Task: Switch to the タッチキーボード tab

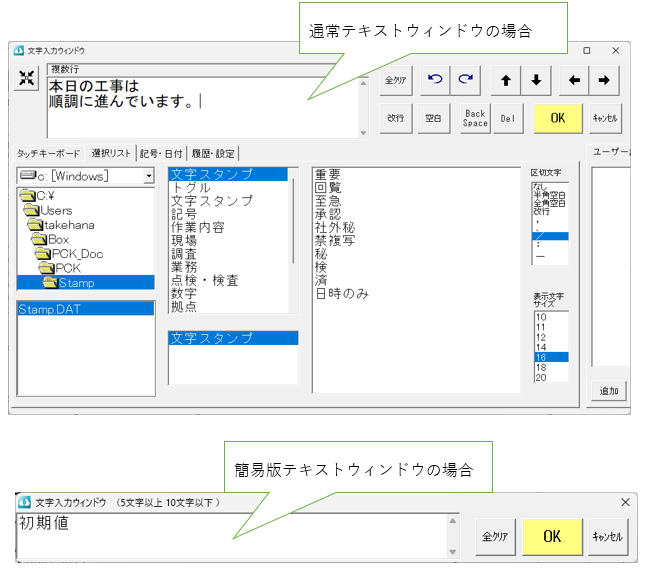Action: point(48,153)
